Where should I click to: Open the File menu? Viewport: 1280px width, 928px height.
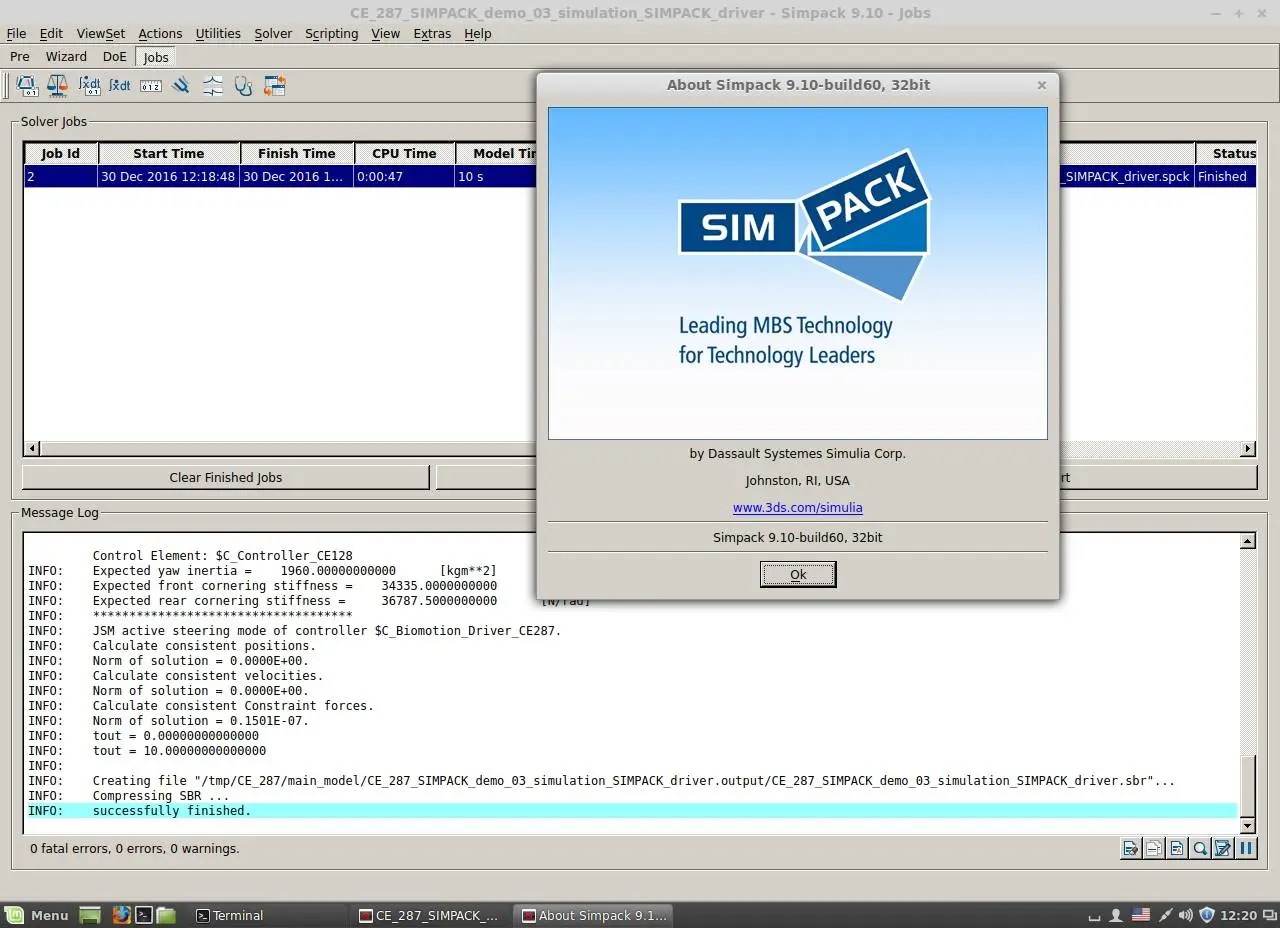(16, 33)
